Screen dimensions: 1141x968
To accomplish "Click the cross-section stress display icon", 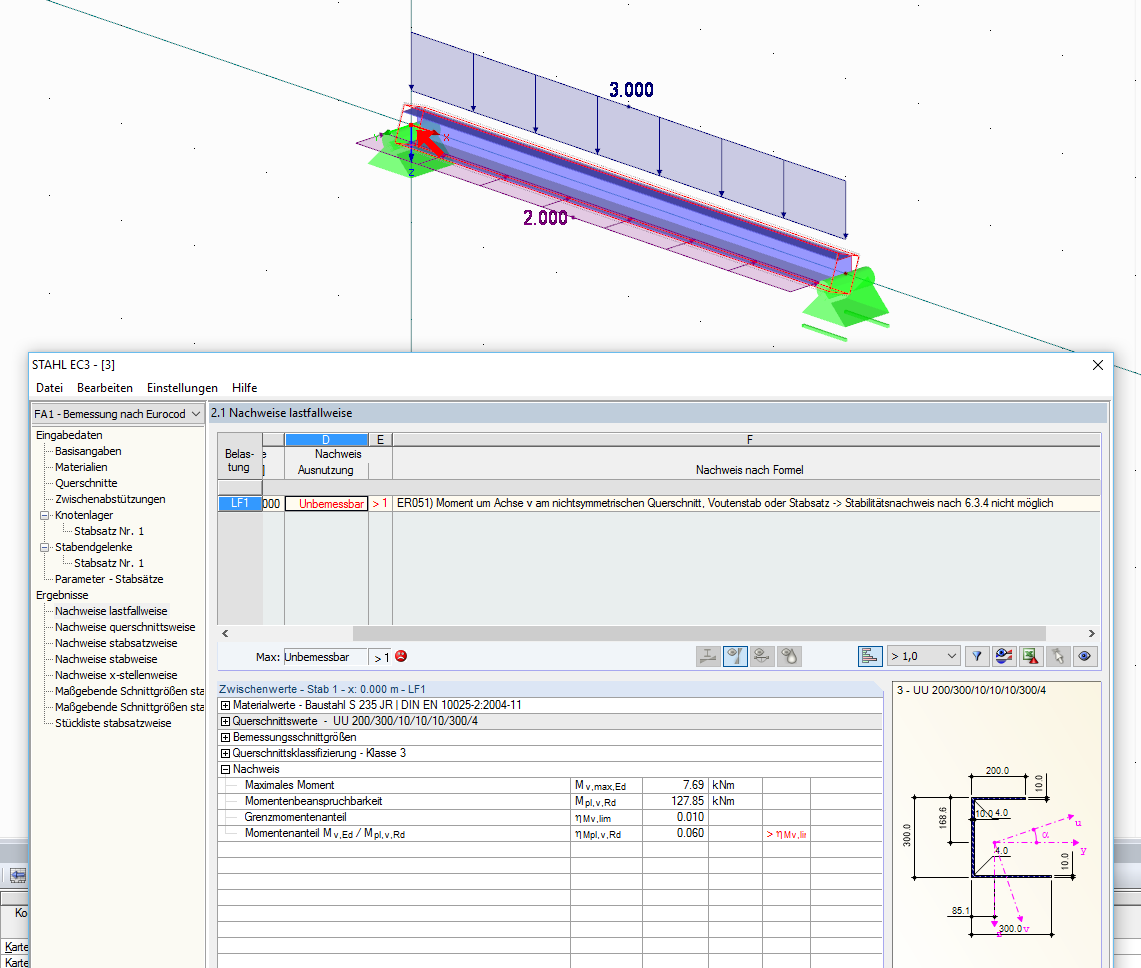I will [708, 656].
